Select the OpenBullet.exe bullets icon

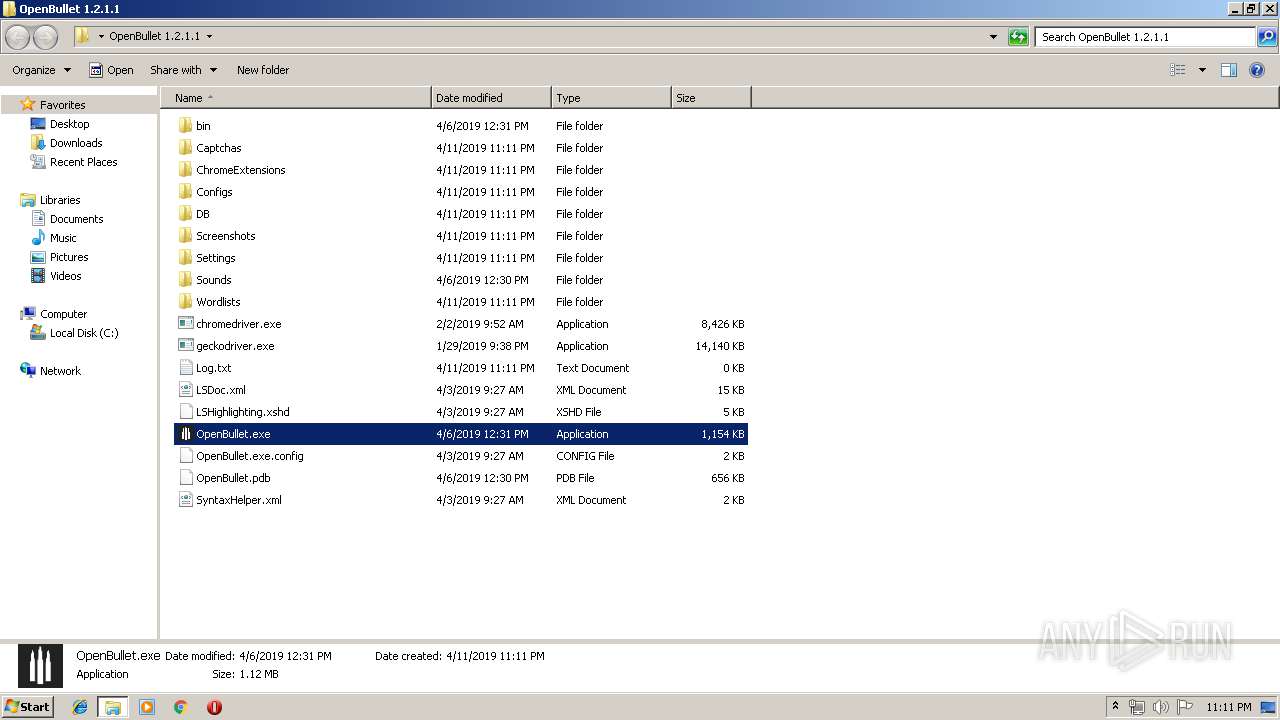click(x=185, y=434)
